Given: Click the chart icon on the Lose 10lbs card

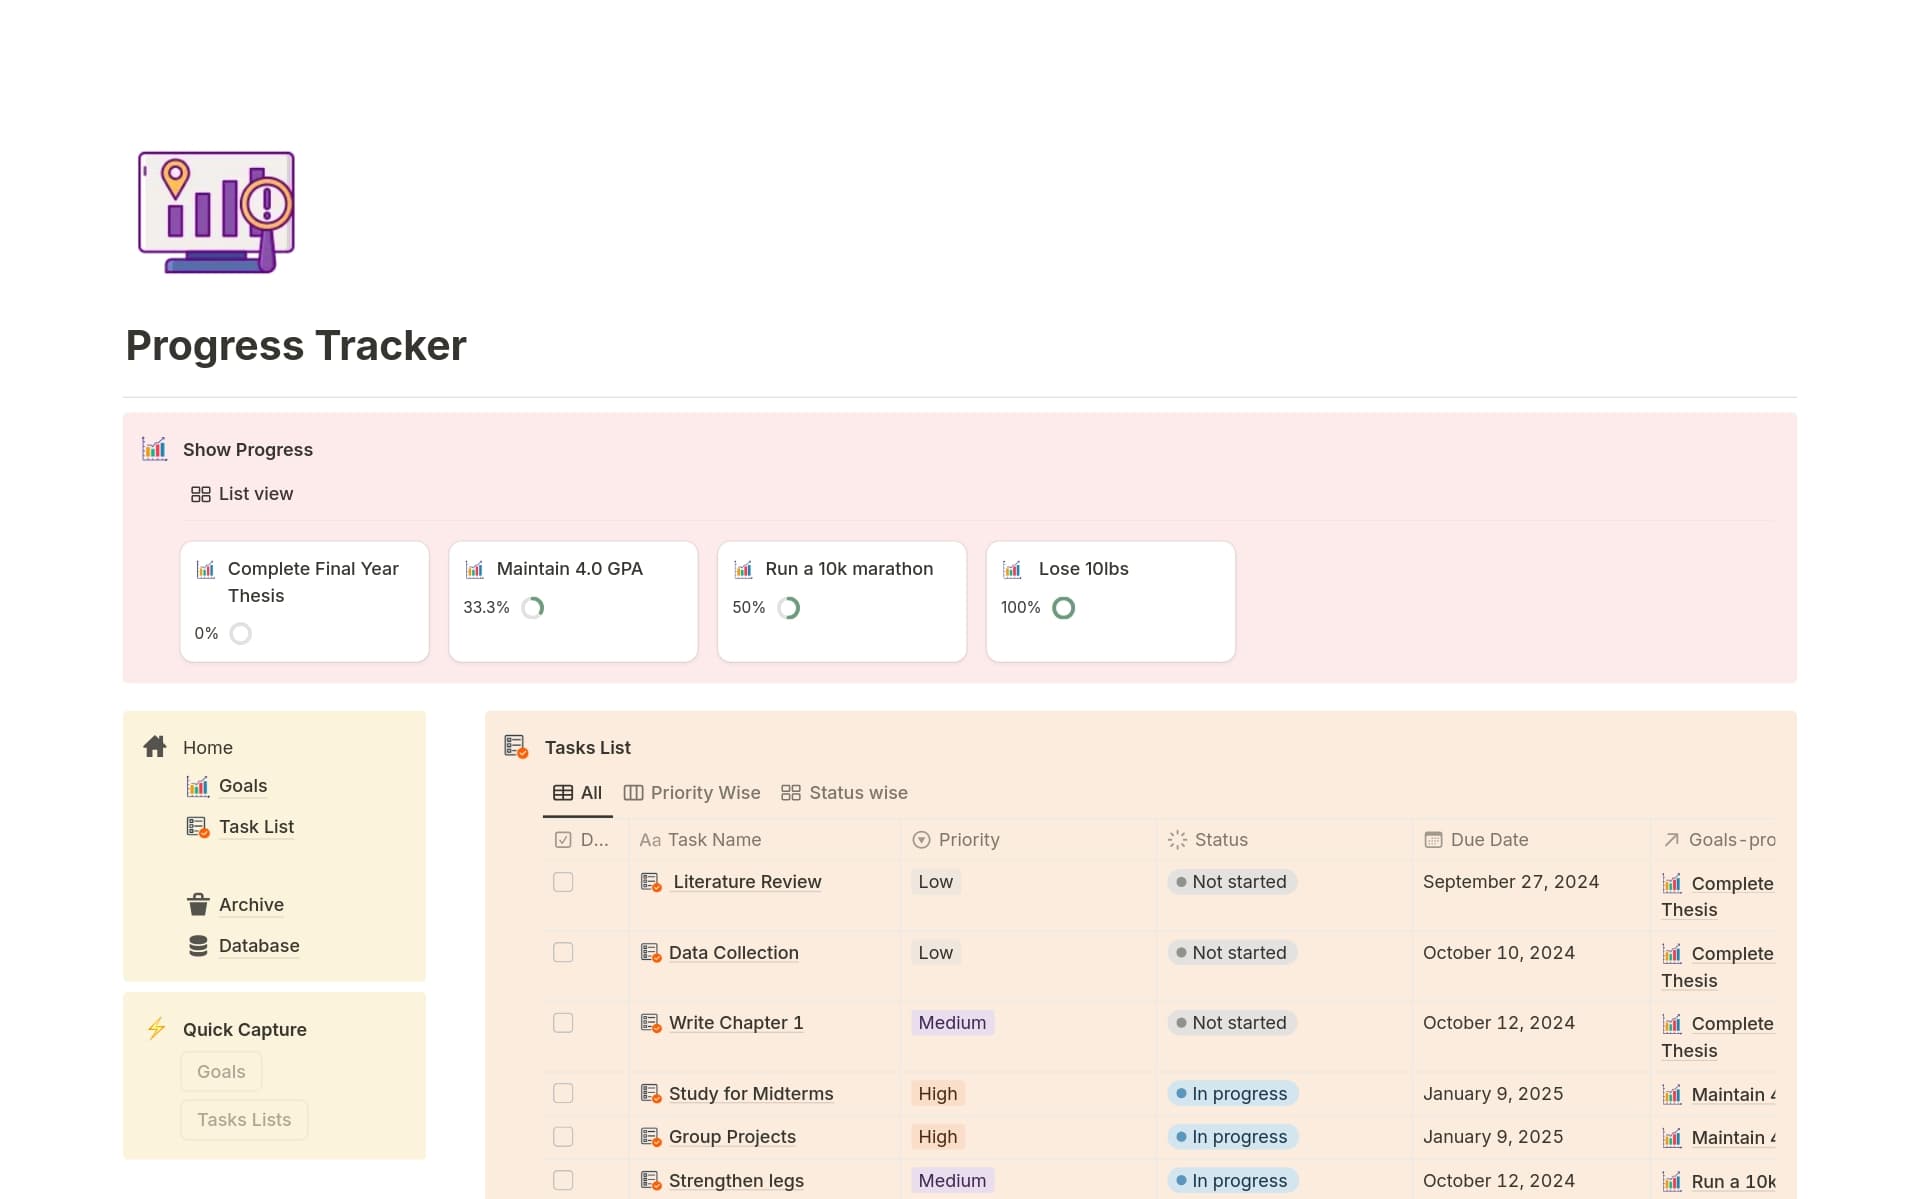Looking at the screenshot, I should coord(1012,568).
